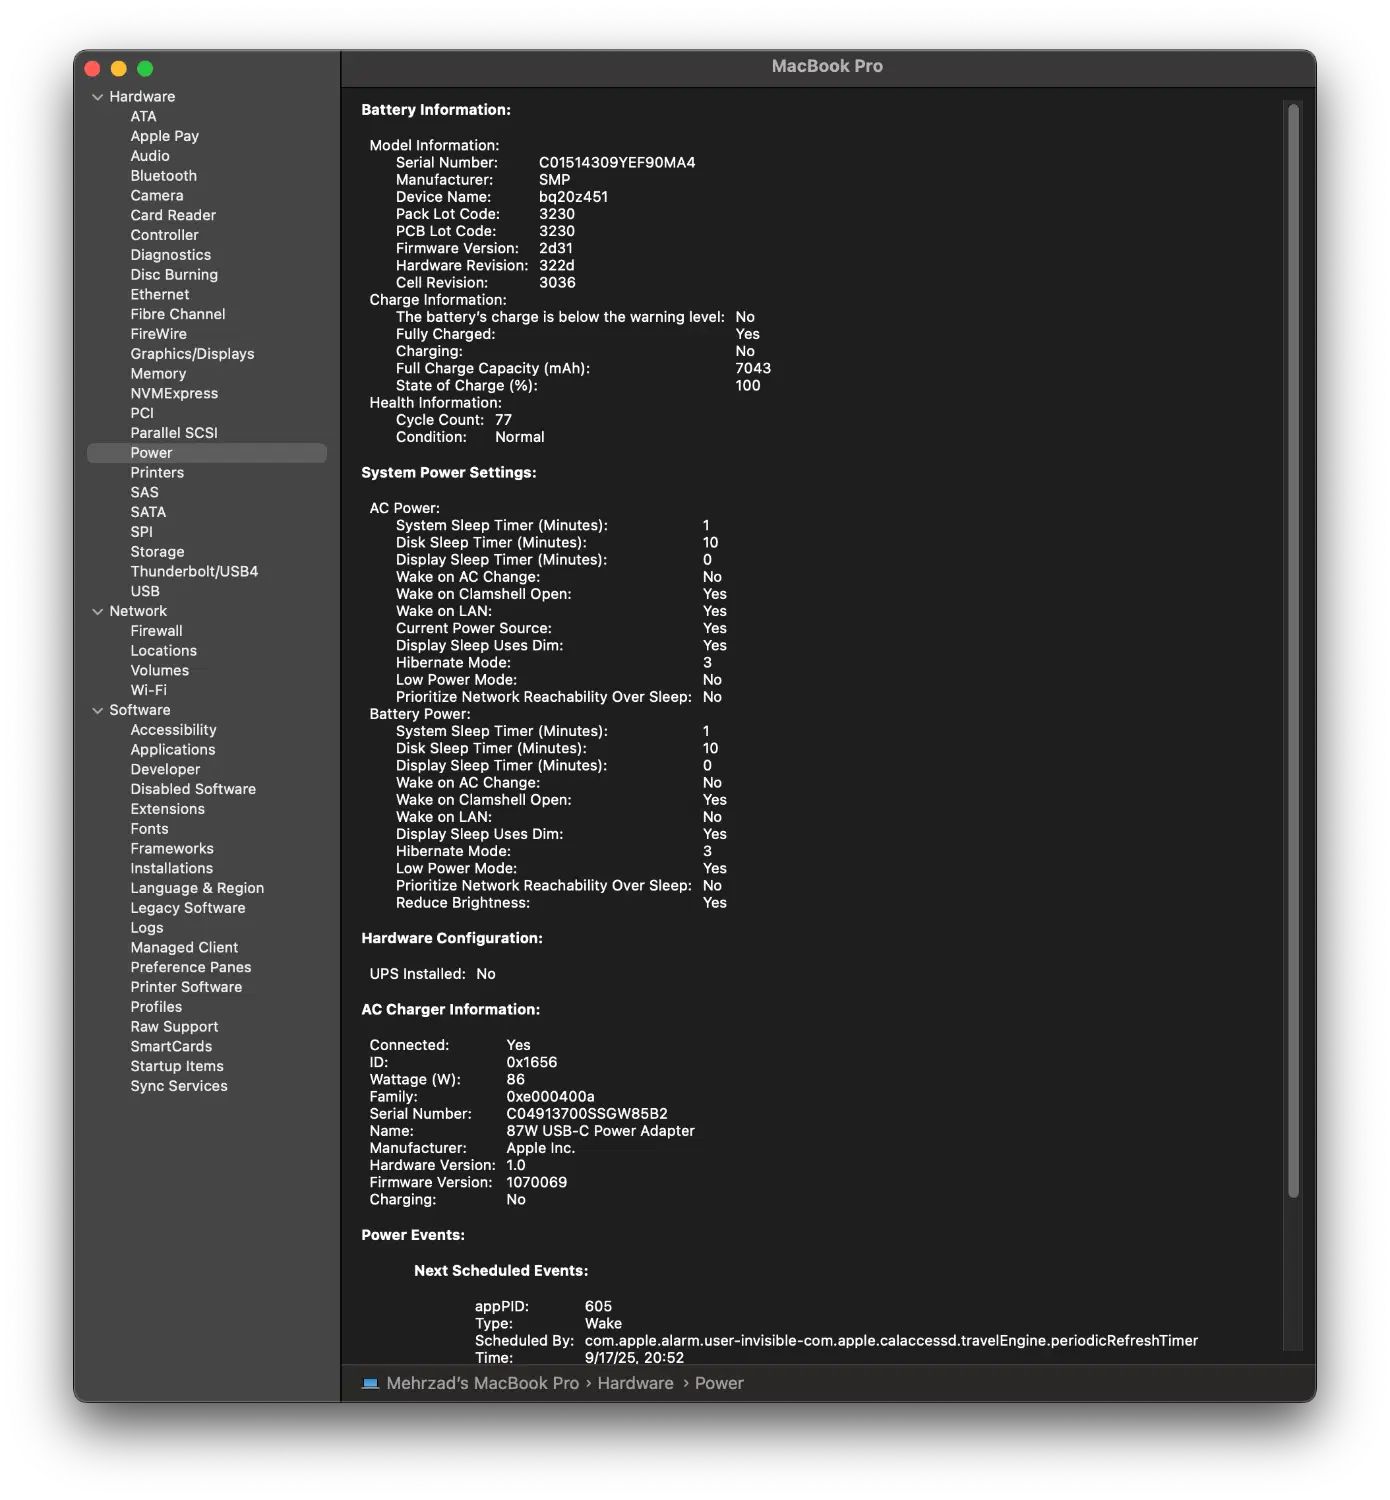1390x1500 pixels.
Task: Collapse the Network section chevron
Action: click(x=97, y=611)
